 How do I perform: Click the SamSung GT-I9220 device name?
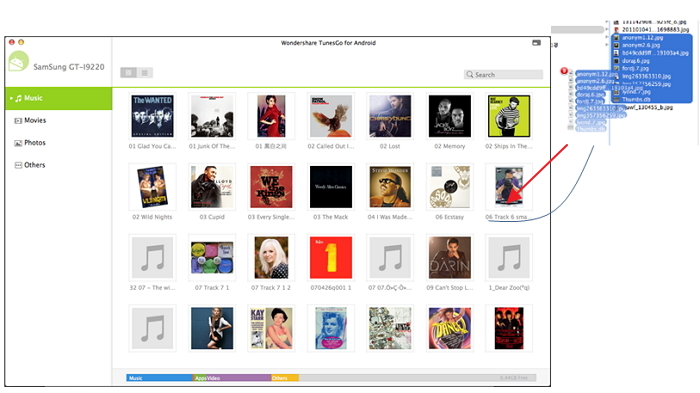tap(69, 67)
